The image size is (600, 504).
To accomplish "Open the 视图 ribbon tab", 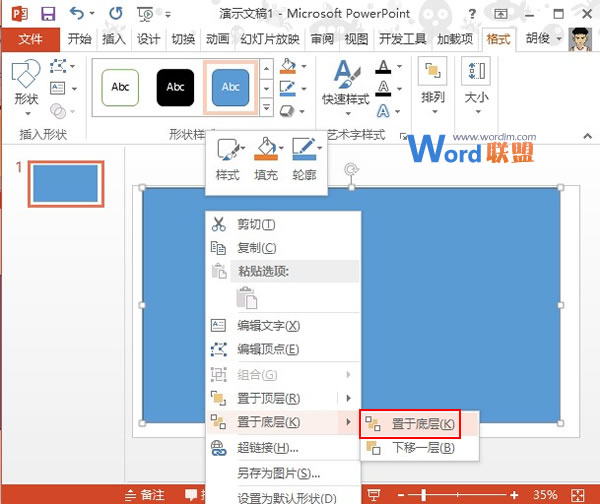I will (x=356, y=39).
